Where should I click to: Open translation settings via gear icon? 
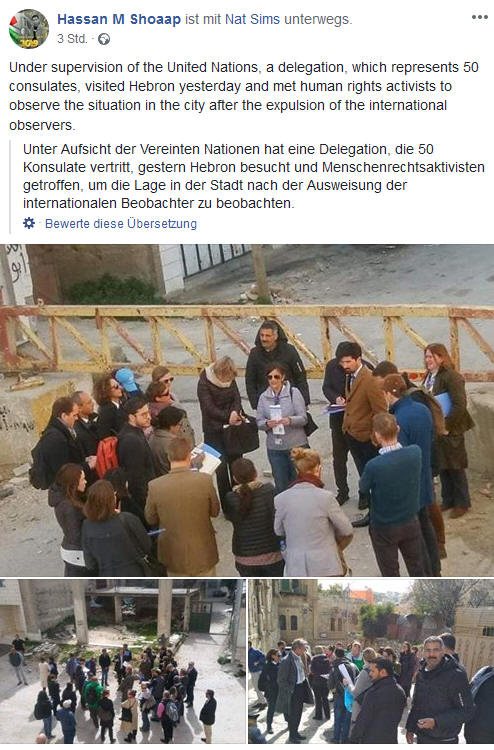(x=29, y=223)
